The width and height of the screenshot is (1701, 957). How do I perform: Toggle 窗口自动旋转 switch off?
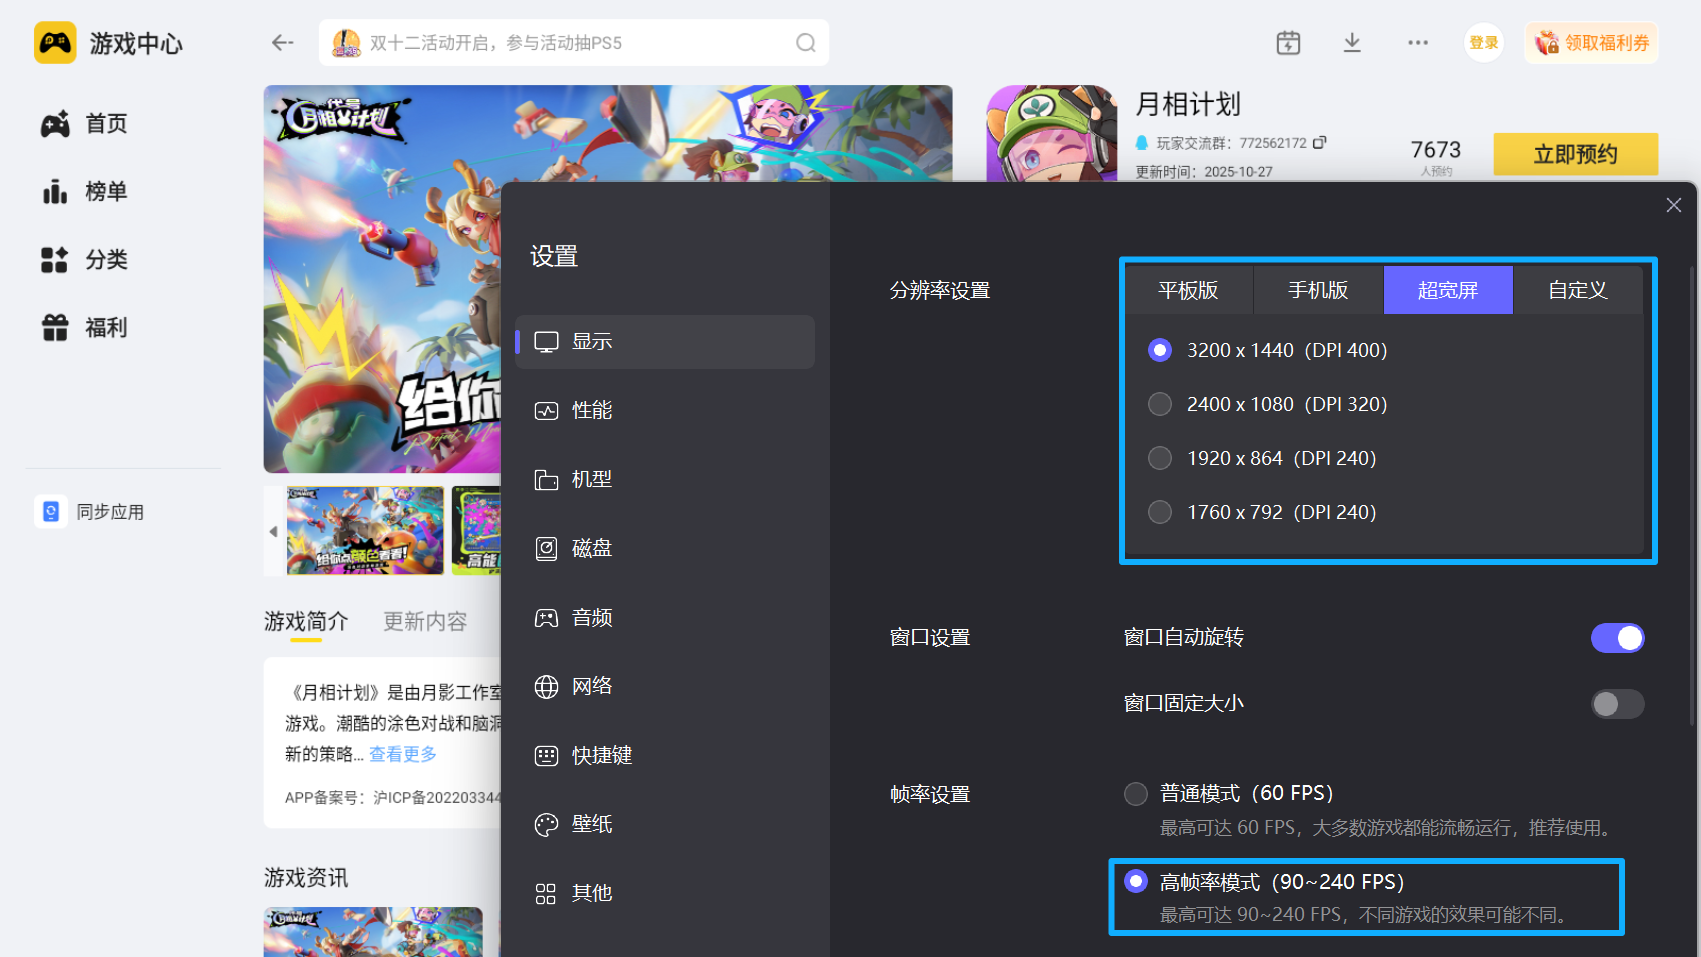(x=1617, y=638)
